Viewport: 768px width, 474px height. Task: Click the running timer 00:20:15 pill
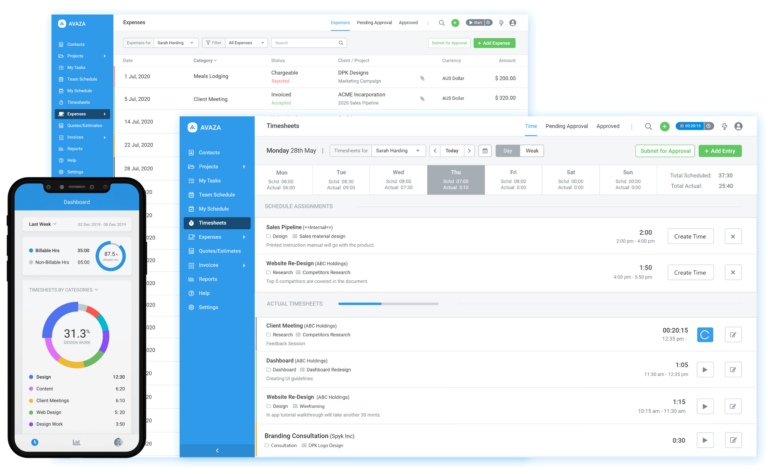click(x=695, y=126)
